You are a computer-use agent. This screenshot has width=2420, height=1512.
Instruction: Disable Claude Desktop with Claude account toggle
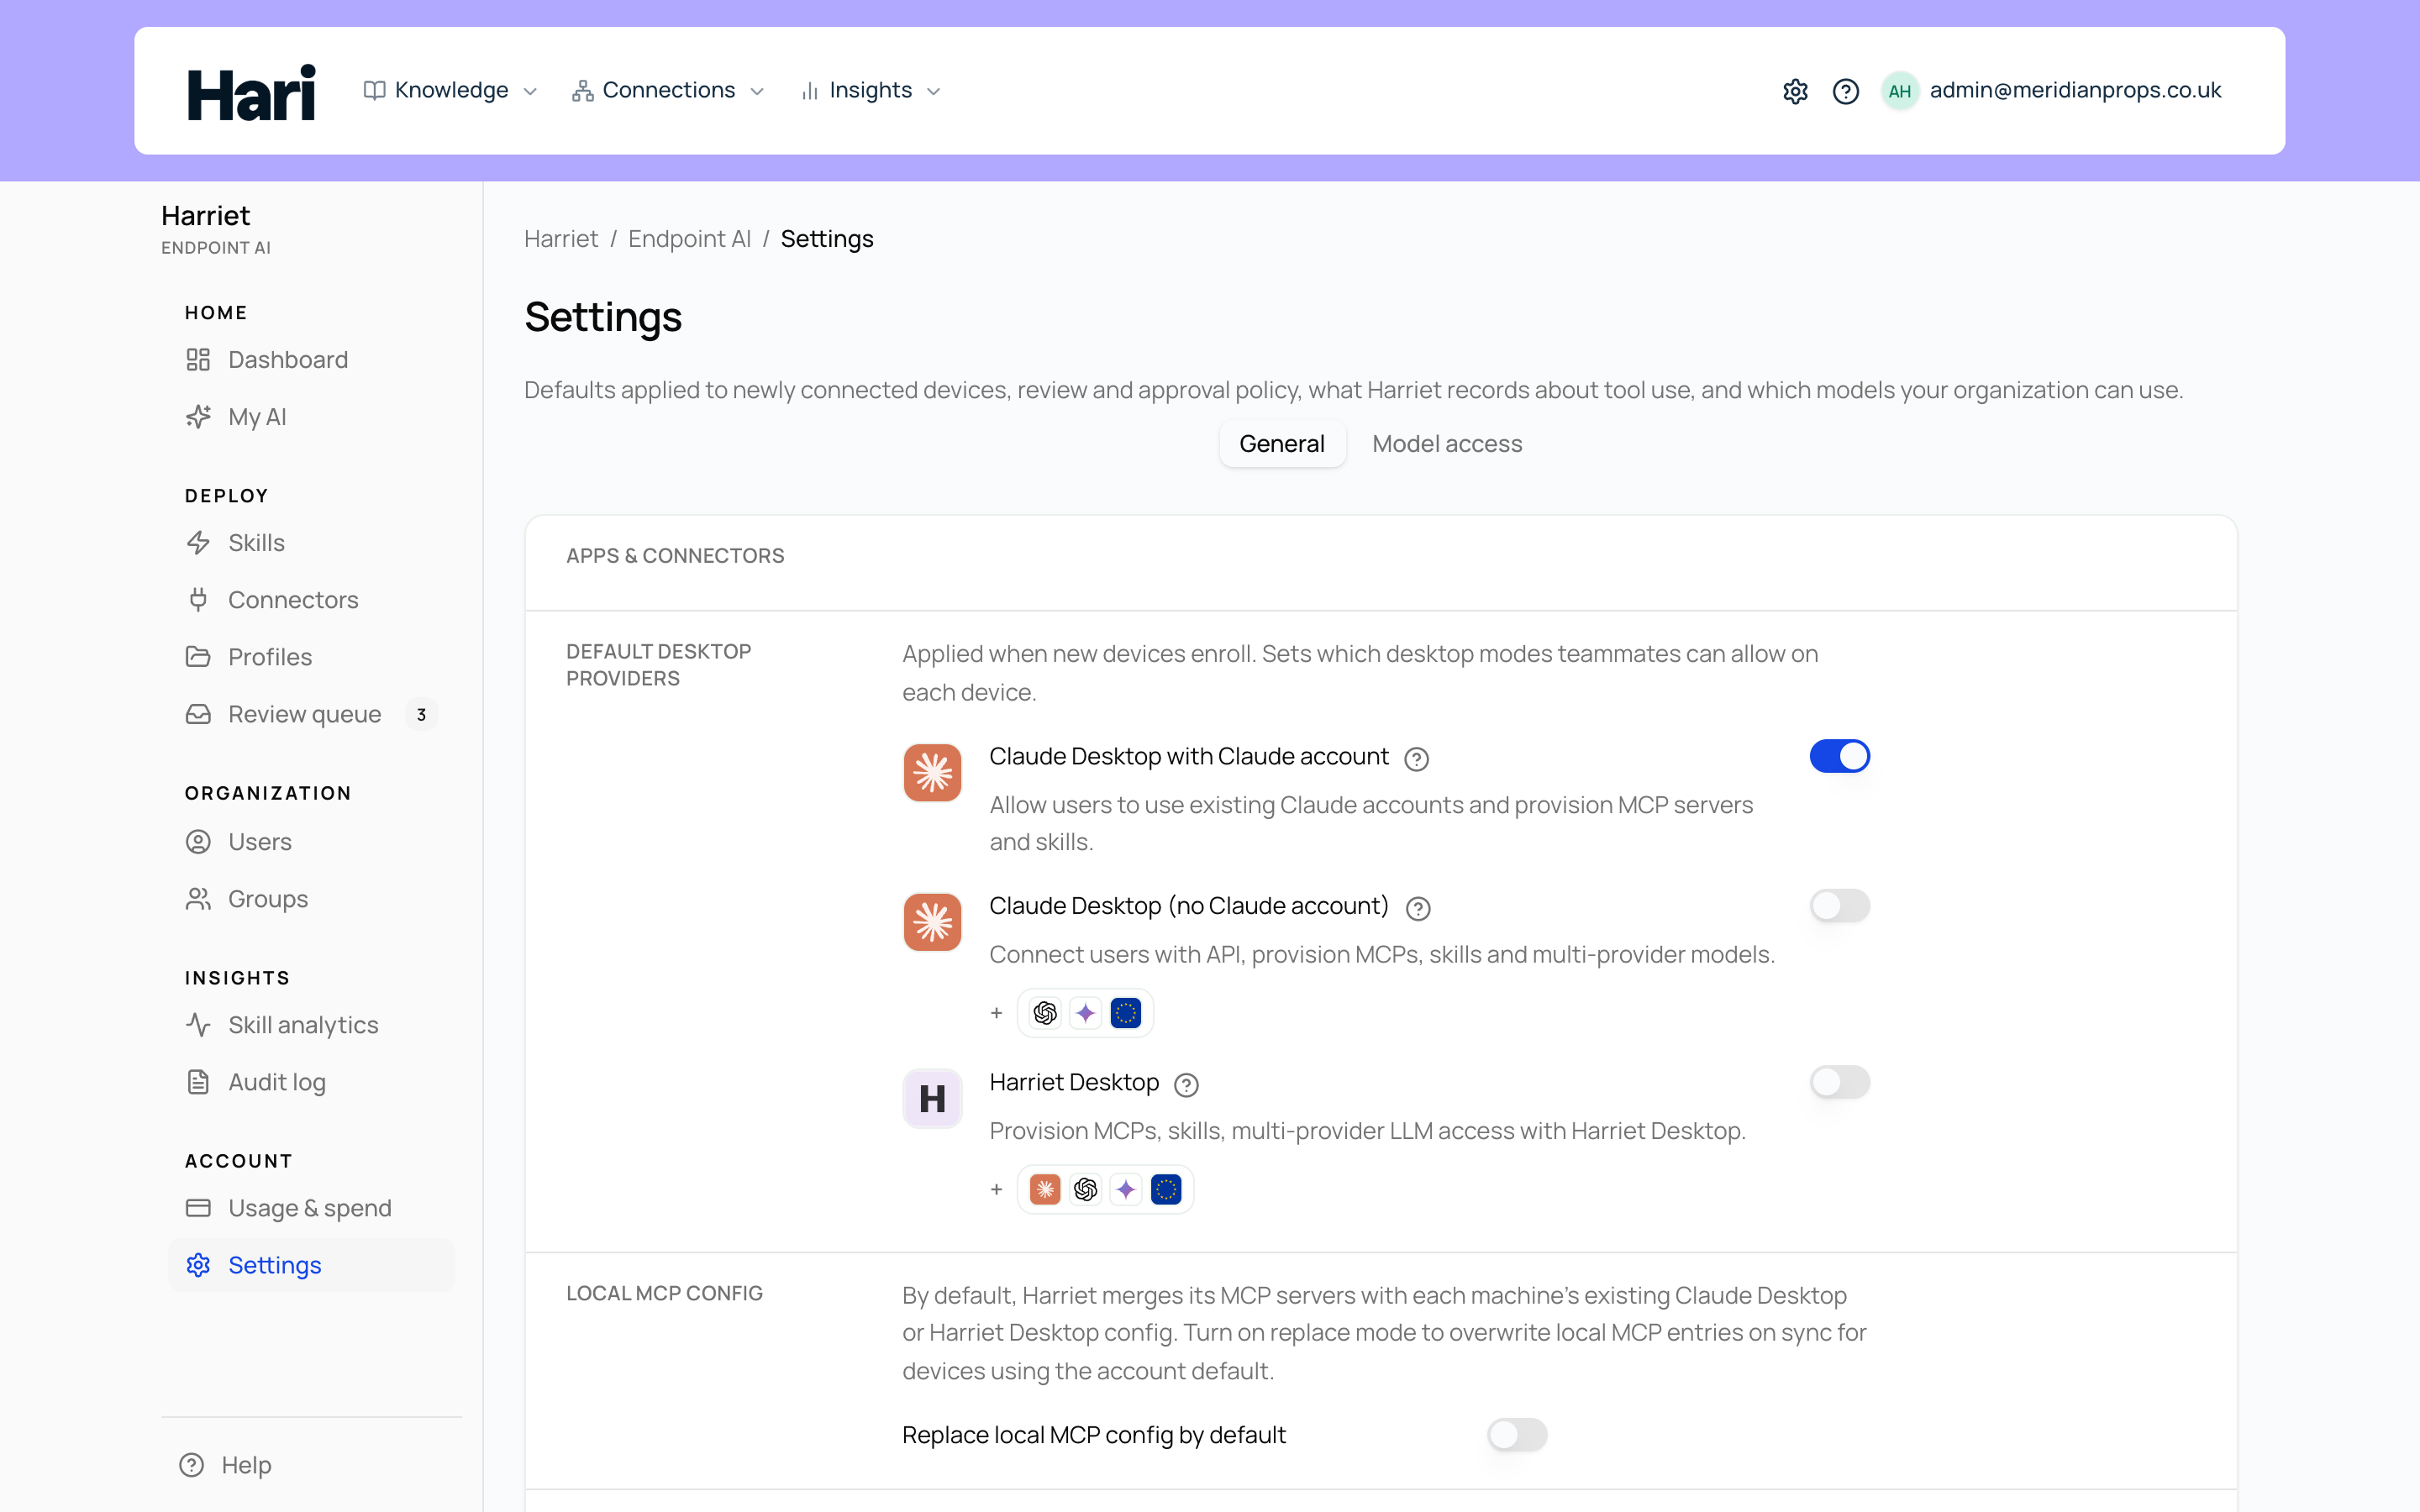pyautogui.click(x=1839, y=756)
